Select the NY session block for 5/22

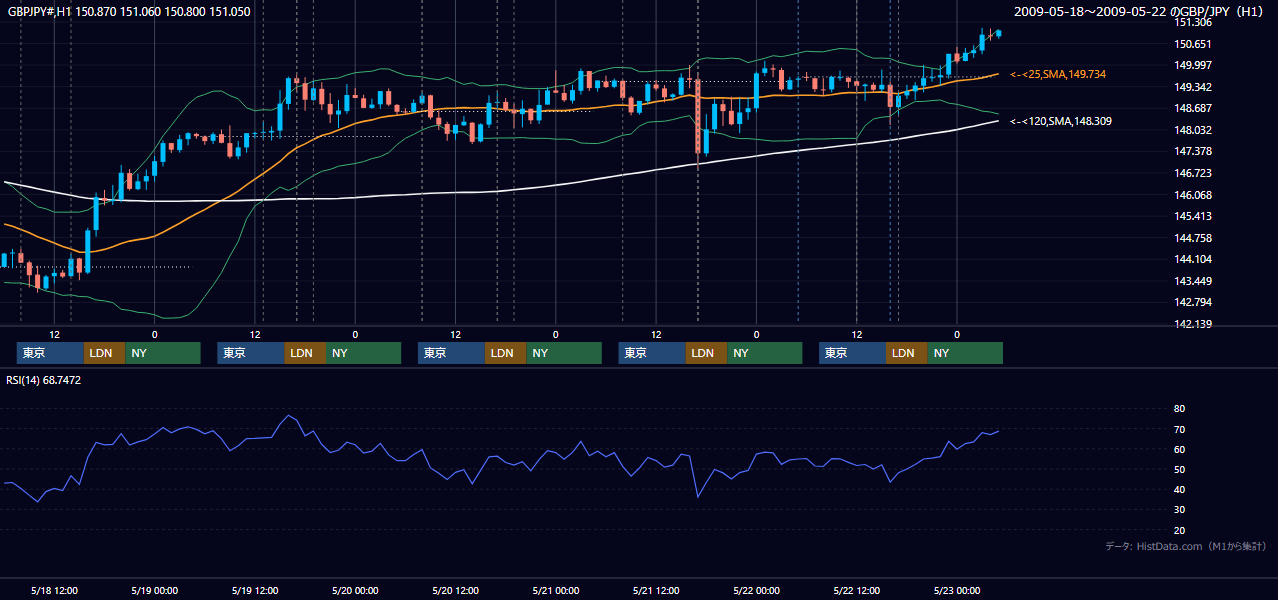(x=965, y=353)
